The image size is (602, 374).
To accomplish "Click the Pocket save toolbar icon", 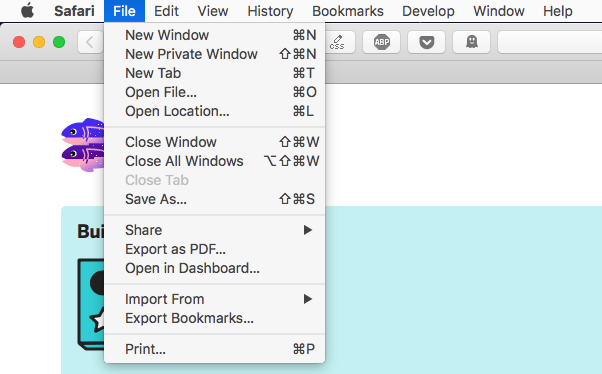I will 427,42.
